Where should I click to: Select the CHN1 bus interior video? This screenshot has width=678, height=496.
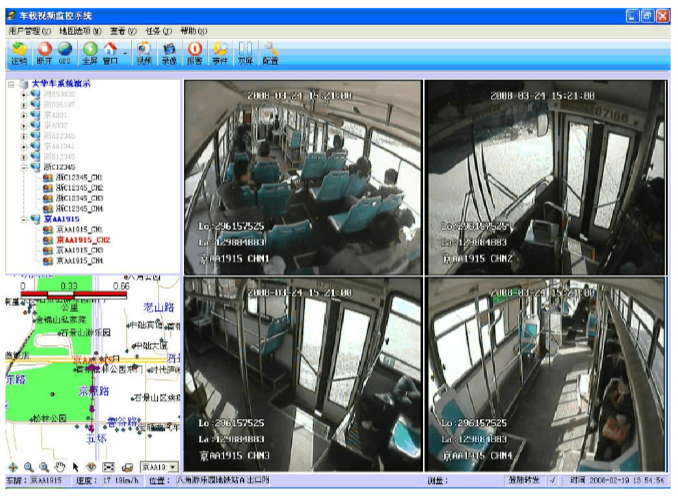[x=303, y=177]
